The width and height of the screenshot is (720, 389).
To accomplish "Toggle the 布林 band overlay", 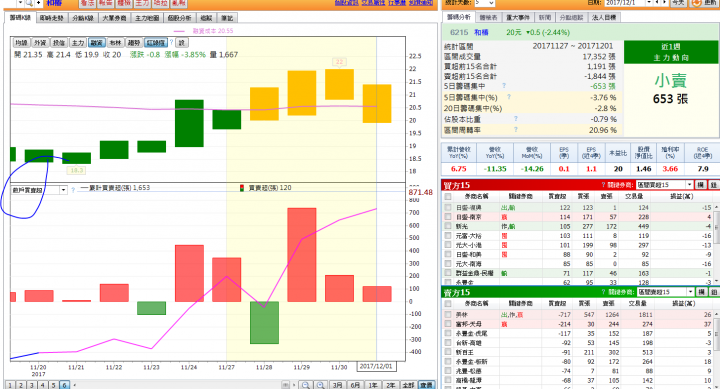I will [115, 43].
